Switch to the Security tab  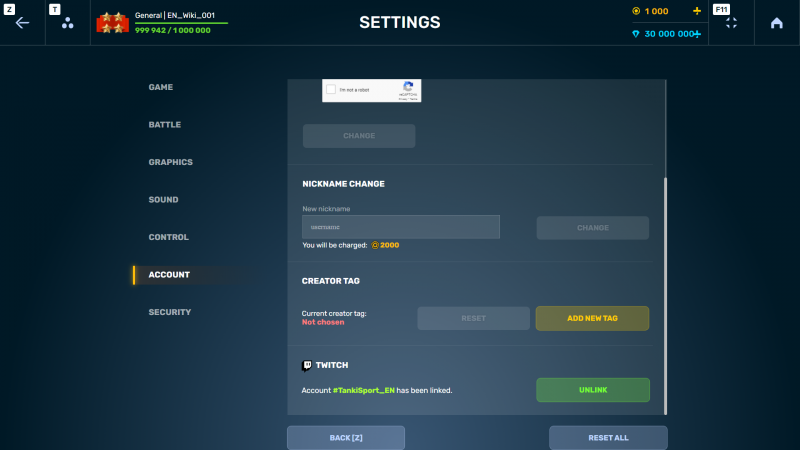[x=170, y=312]
